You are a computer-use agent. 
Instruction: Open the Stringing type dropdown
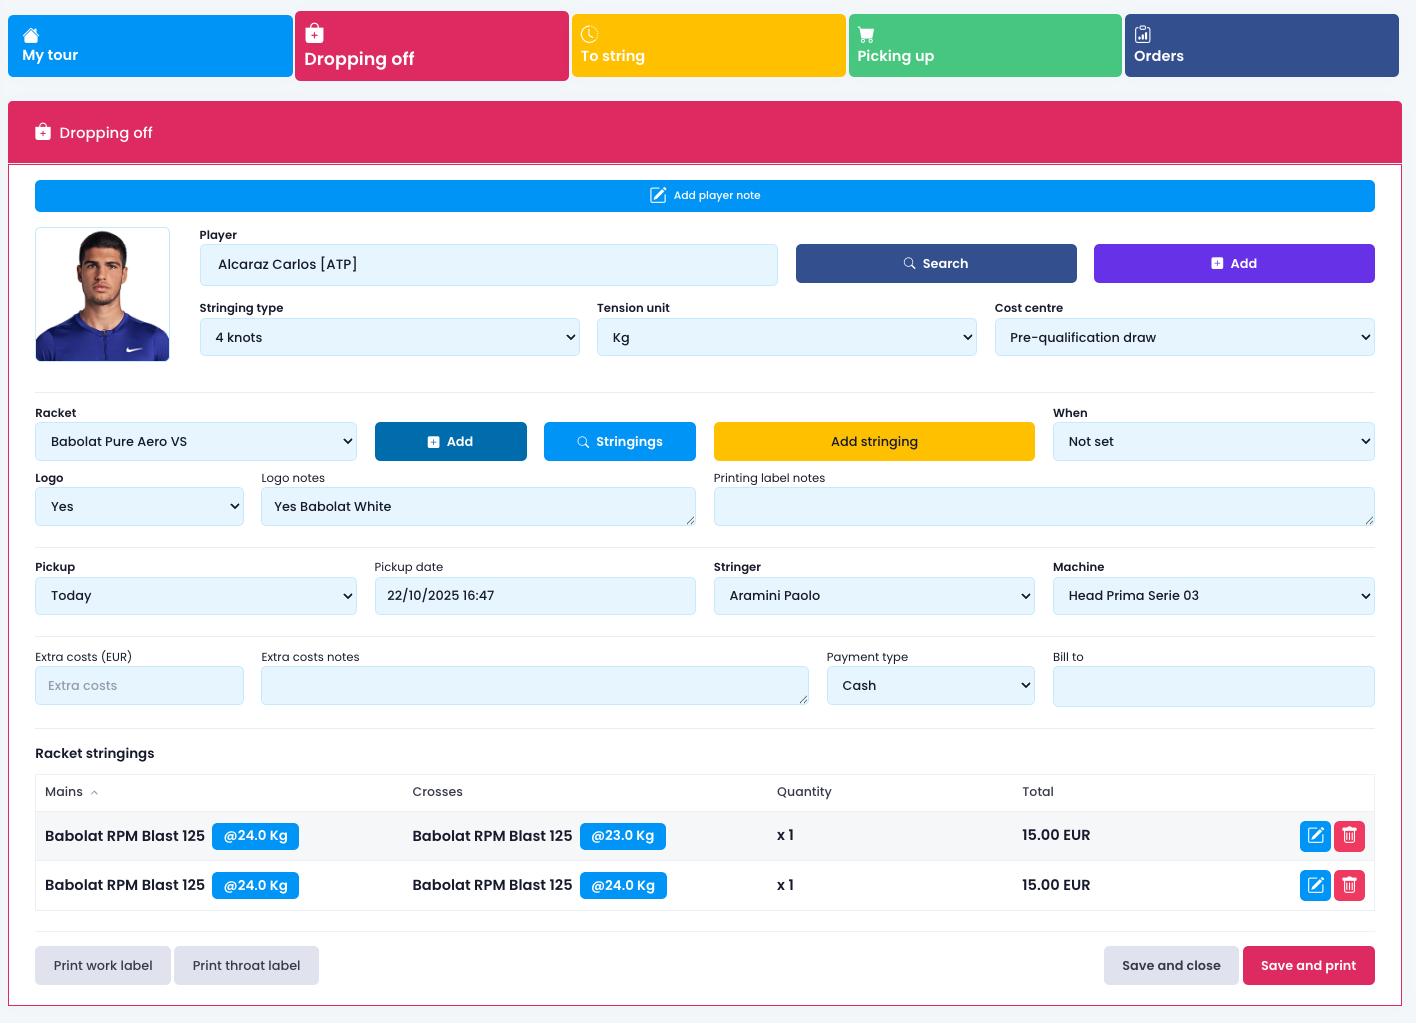pos(389,337)
